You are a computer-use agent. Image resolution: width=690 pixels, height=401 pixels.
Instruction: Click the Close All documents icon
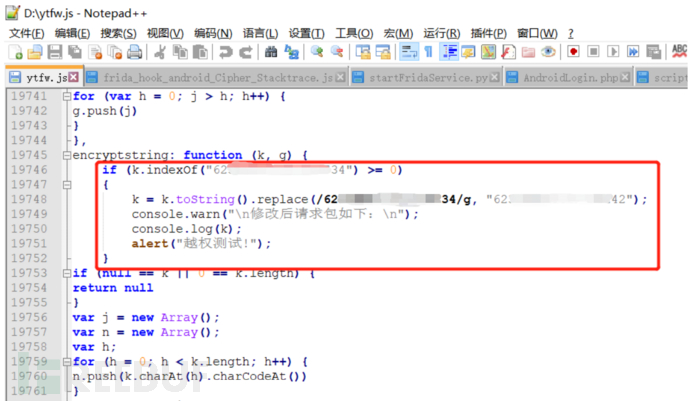click(x=115, y=52)
